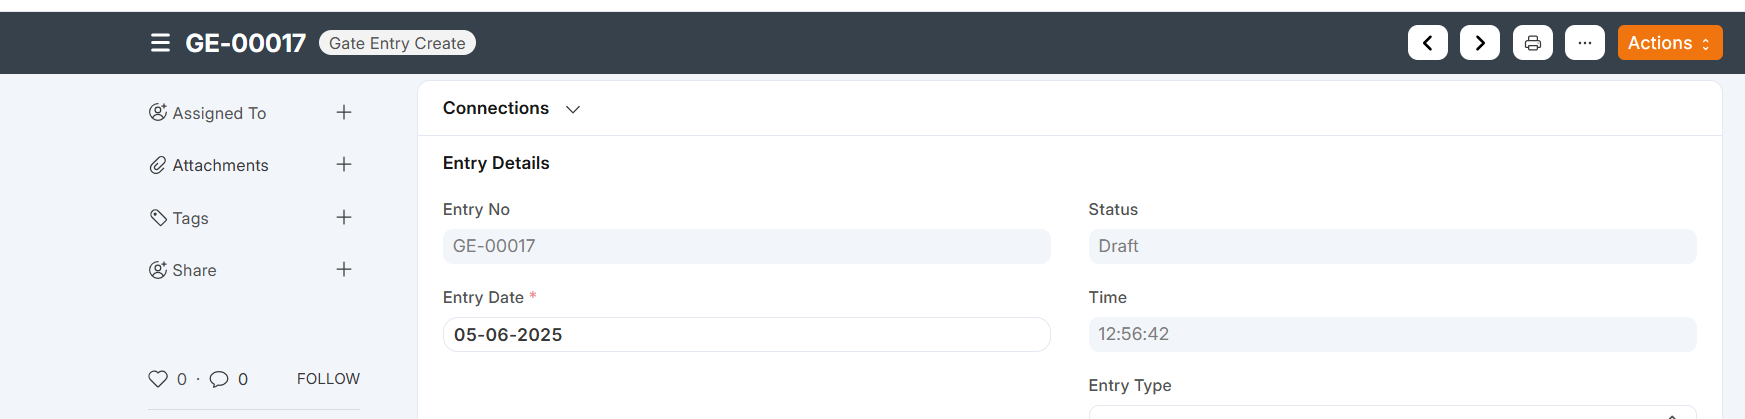Toggle the sidebar hamburger menu icon
Screen dimensions: 1745x419
(160, 43)
